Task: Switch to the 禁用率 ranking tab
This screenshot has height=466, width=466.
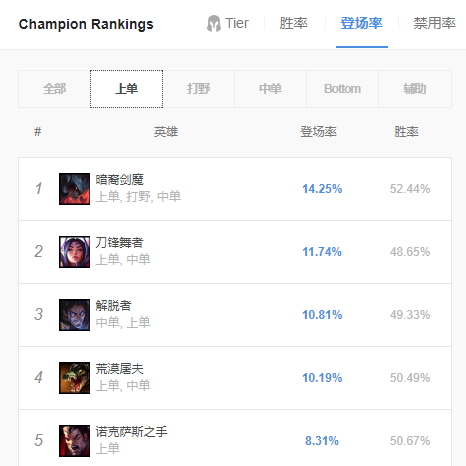Action: 434,23
